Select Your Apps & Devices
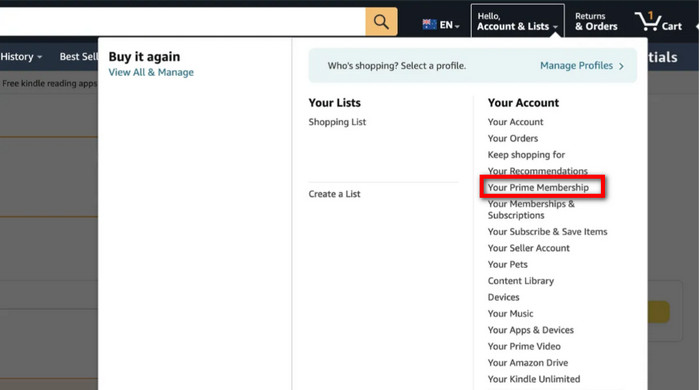 click(x=530, y=330)
